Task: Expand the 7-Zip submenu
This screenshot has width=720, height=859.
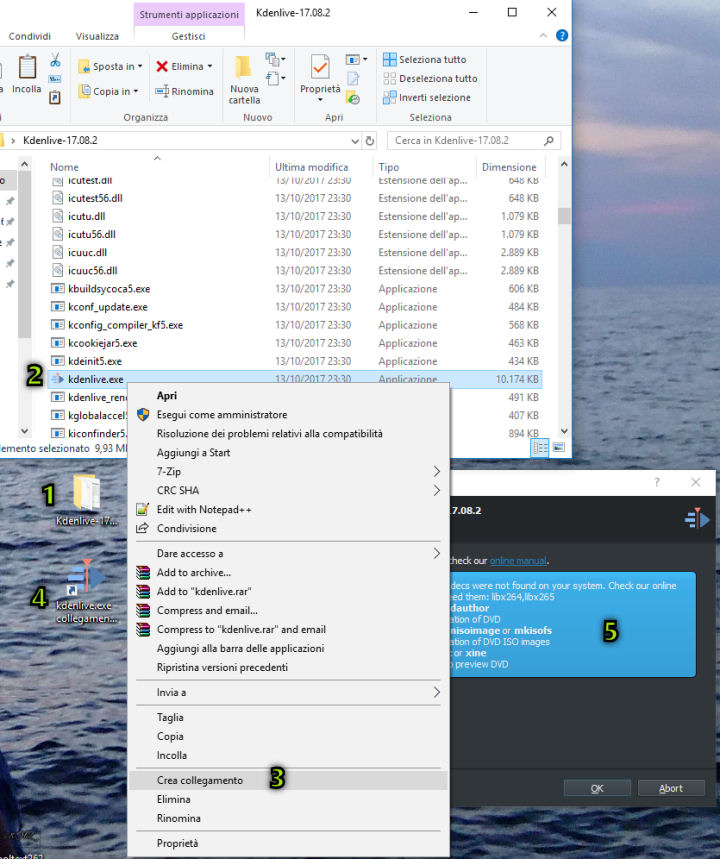Action: (437, 471)
